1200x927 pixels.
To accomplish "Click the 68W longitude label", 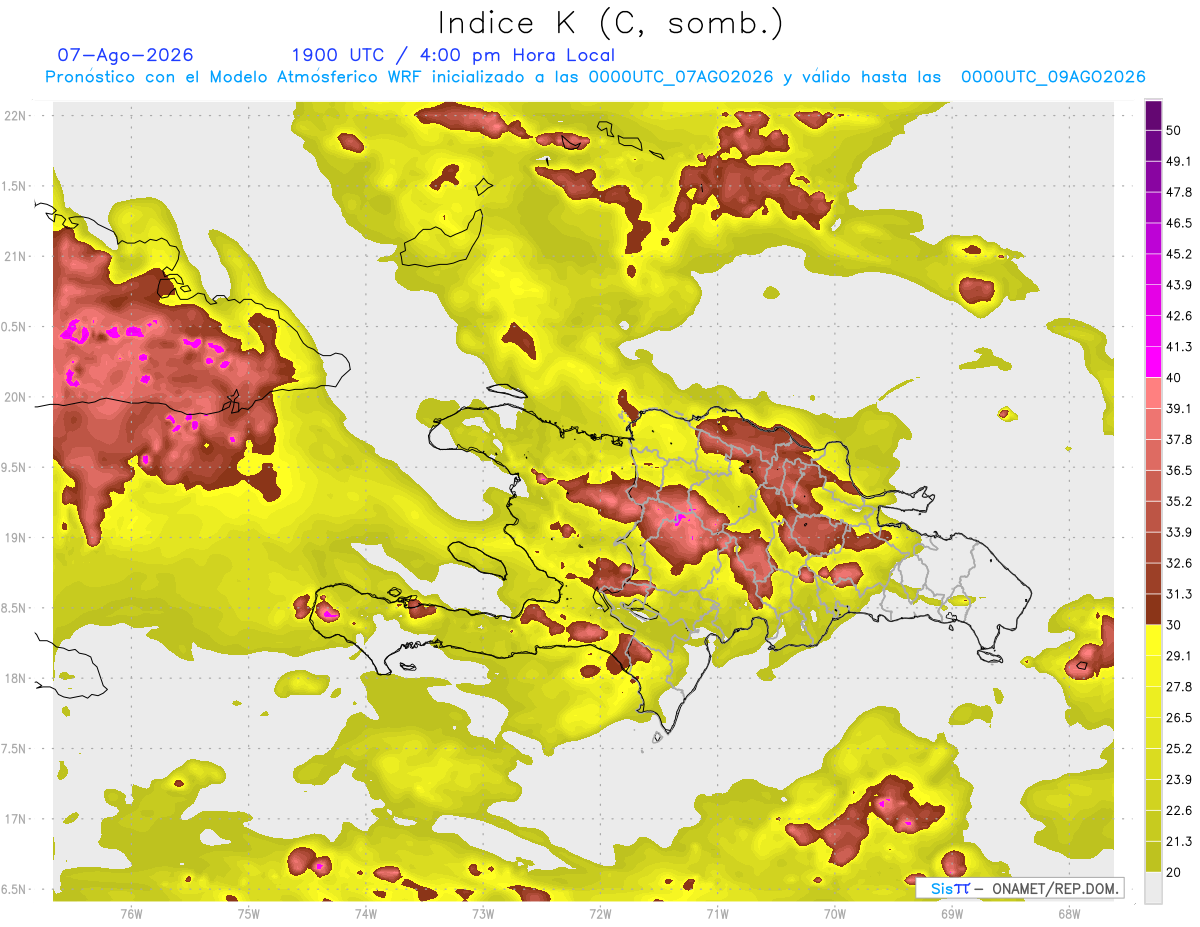I will coord(1069,912).
